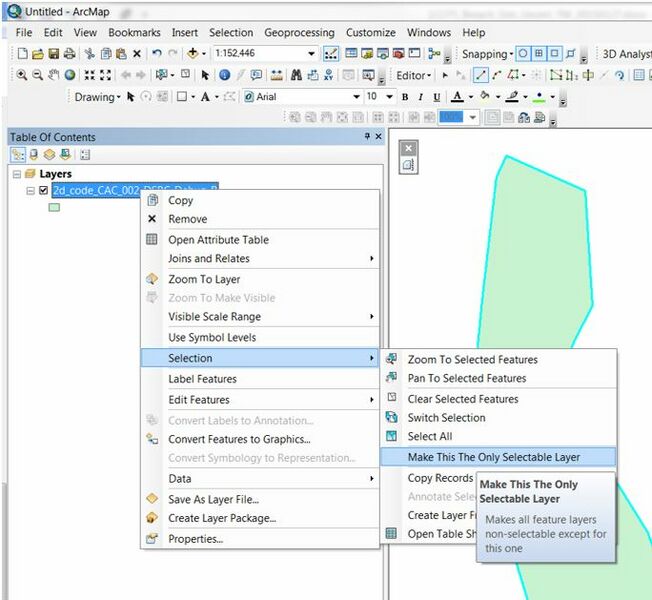Viewport: 652px width, 600px height.
Task: Select the Measure ruler tool
Action: point(277,75)
